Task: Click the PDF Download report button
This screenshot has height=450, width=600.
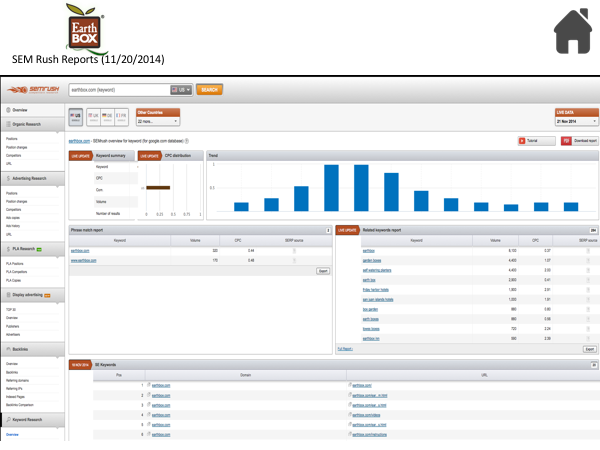Action: pos(579,141)
